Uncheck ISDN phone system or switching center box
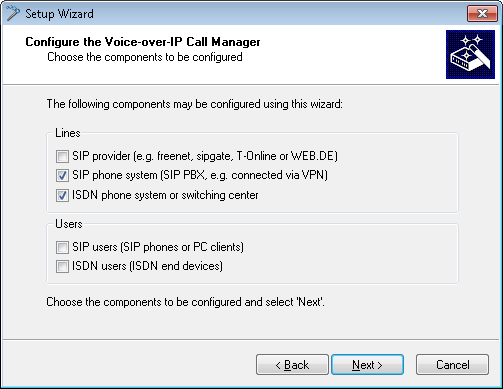Image resolution: width=503 pixels, height=389 pixels. (x=62, y=195)
